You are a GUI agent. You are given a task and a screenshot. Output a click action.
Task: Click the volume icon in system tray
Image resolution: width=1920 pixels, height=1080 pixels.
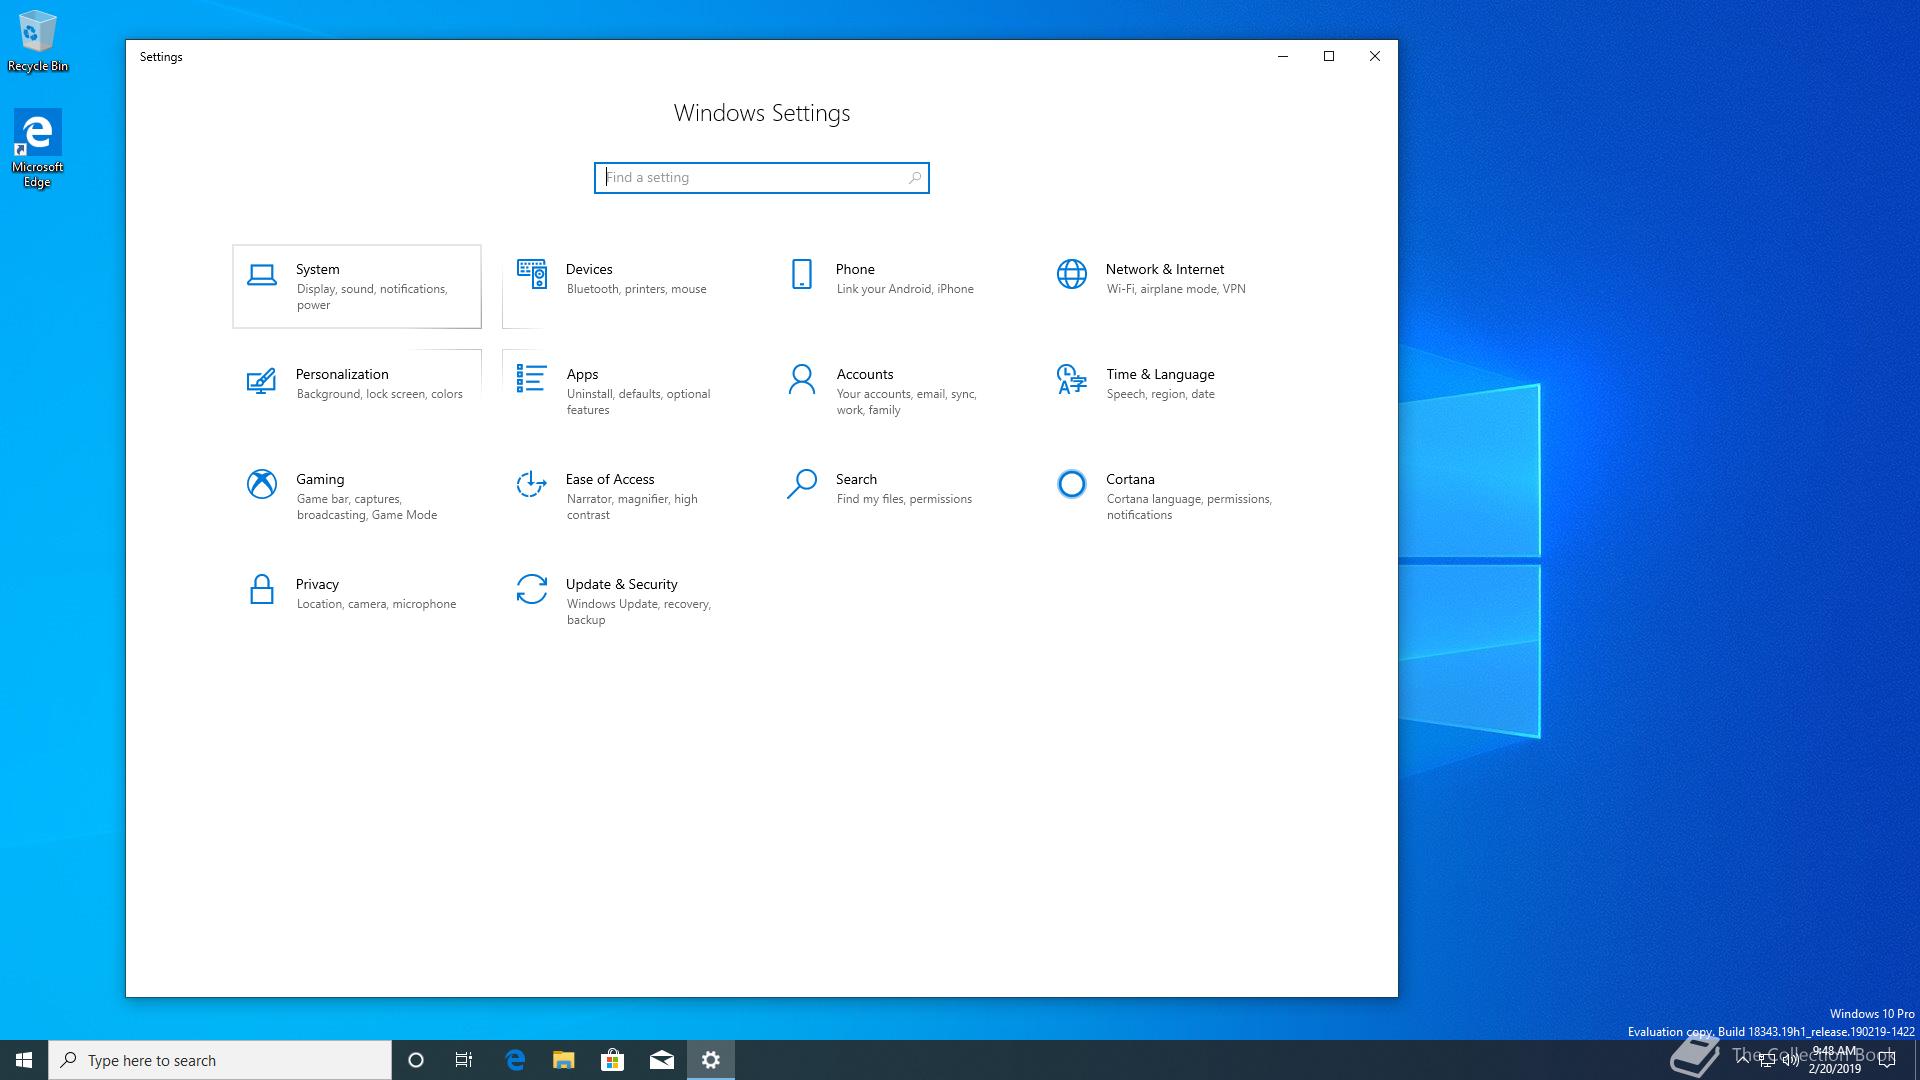[1791, 1061]
